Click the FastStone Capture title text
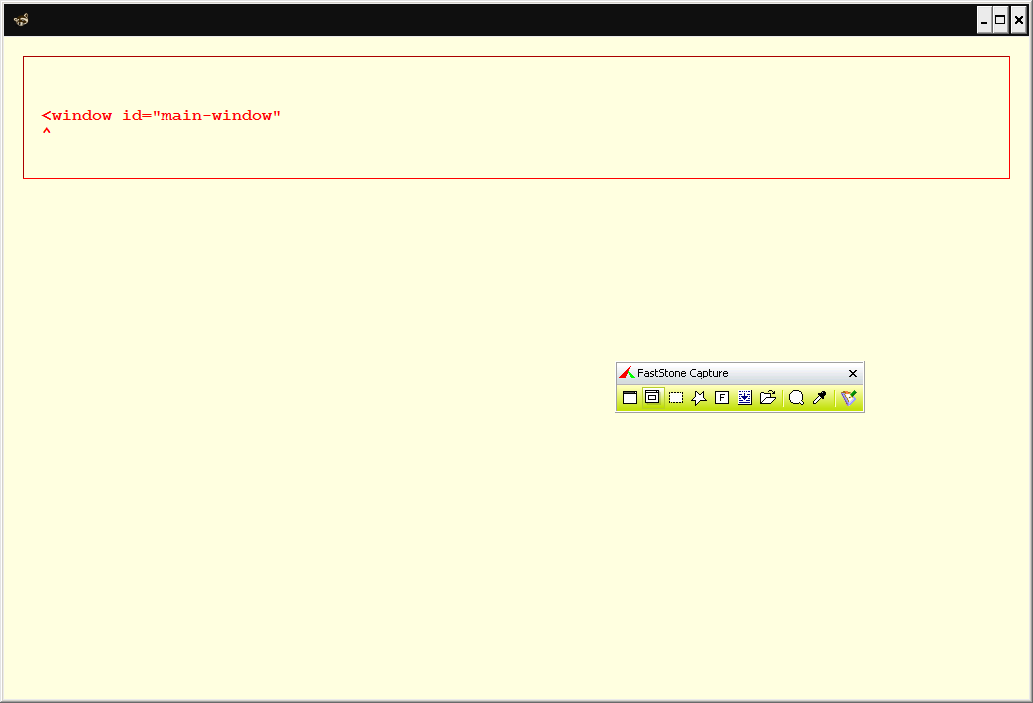 (x=683, y=373)
